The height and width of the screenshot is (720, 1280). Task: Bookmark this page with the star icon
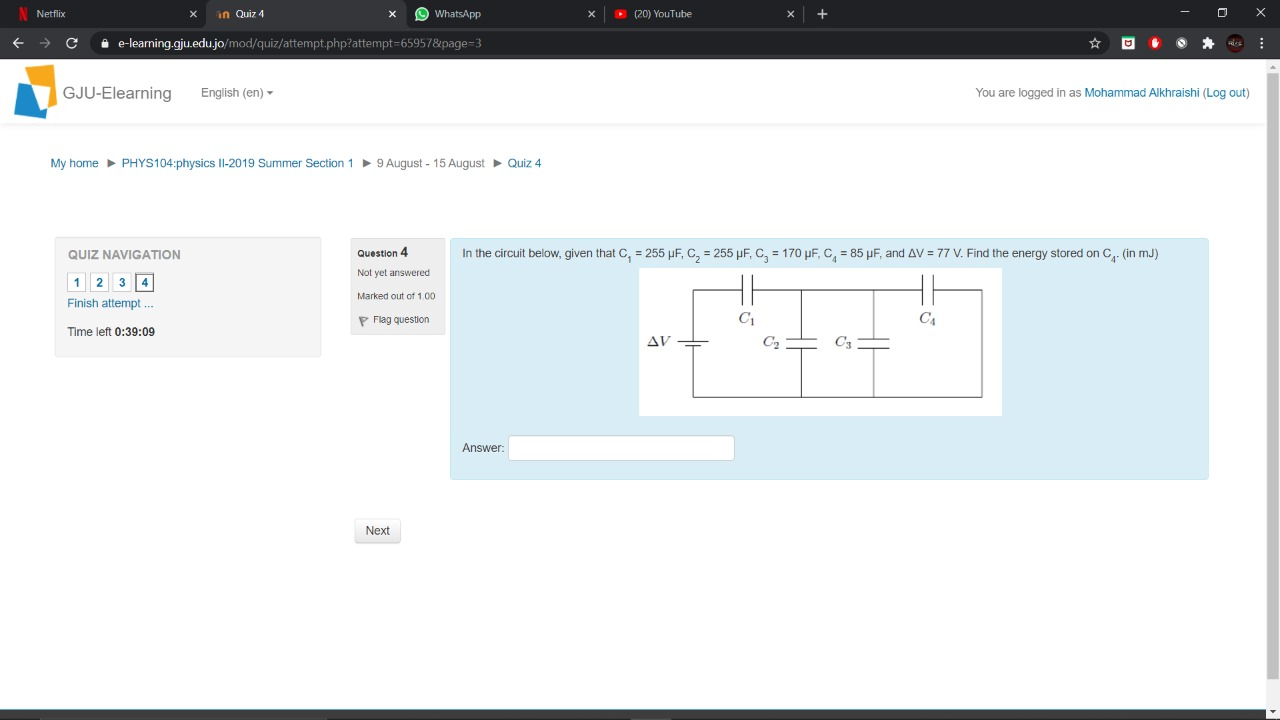[1095, 43]
